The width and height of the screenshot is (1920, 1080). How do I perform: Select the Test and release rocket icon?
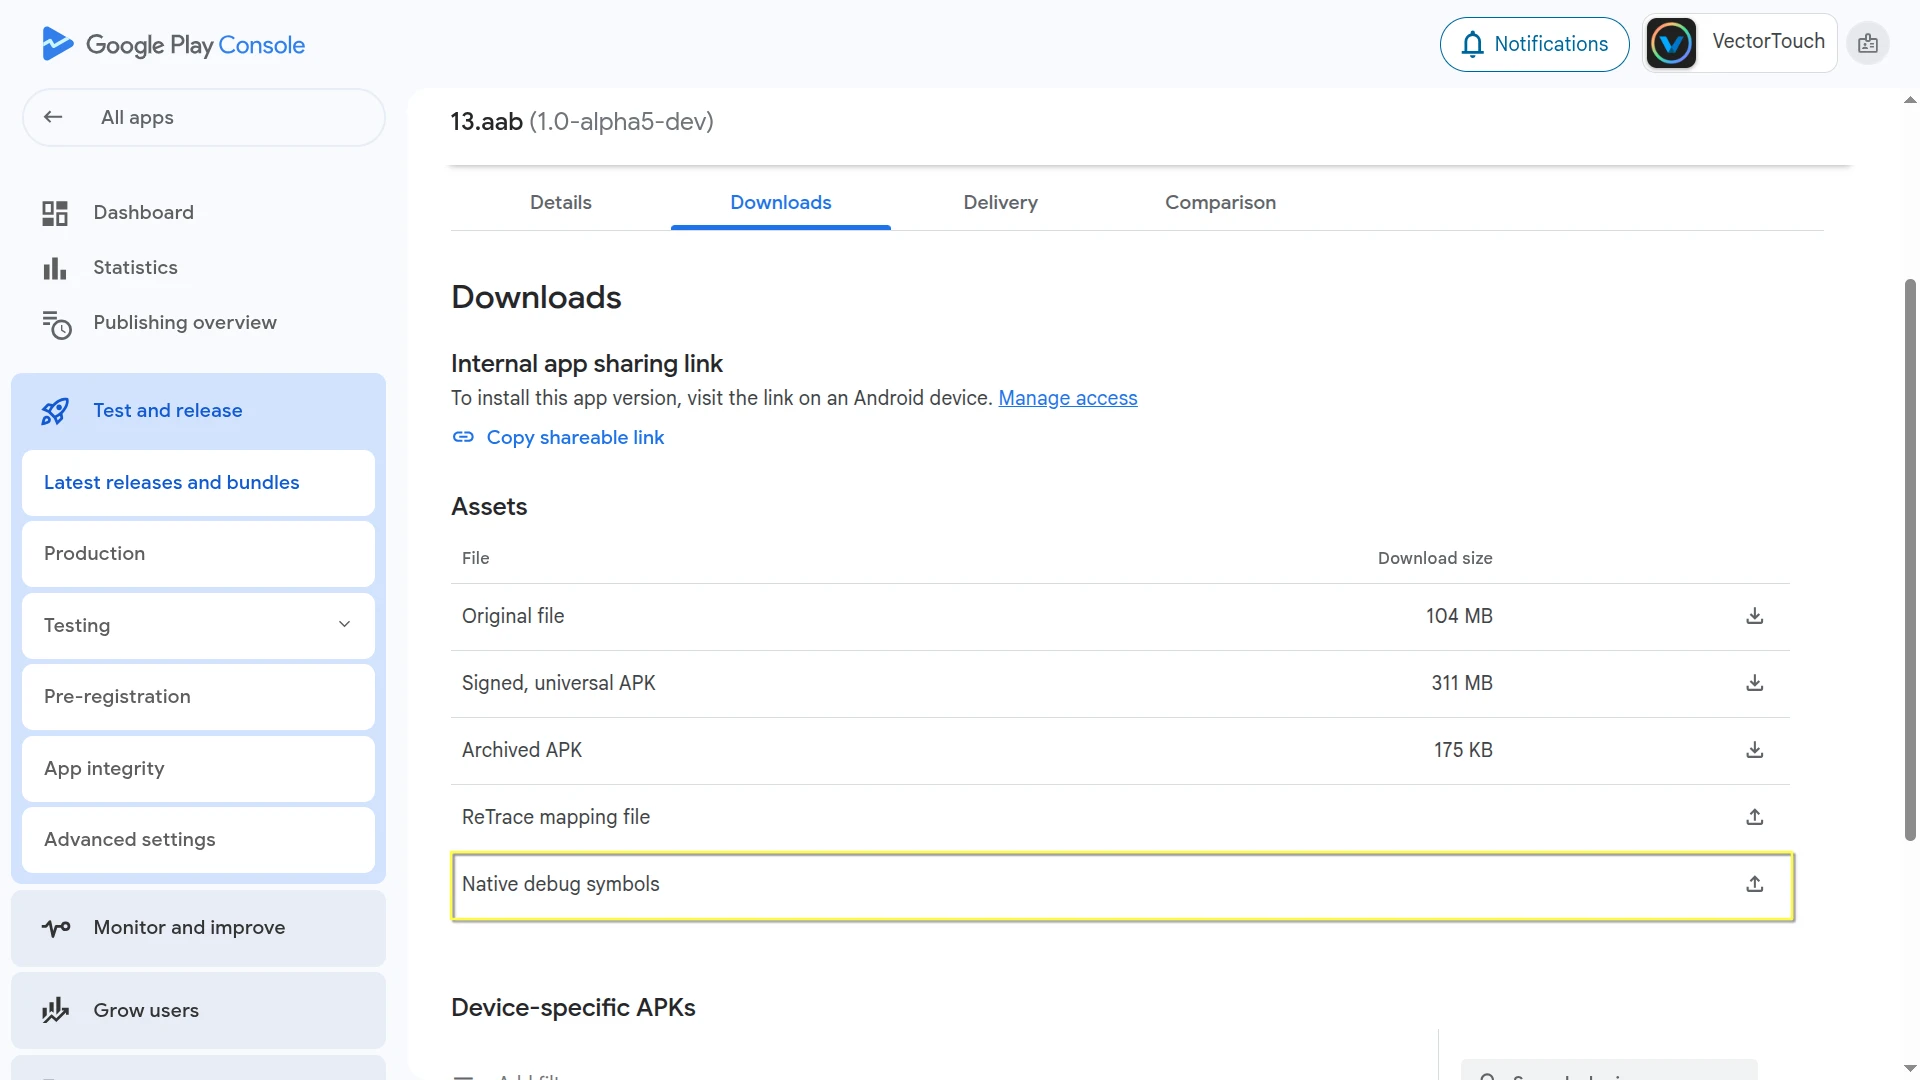pyautogui.click(x=55, y=411)
